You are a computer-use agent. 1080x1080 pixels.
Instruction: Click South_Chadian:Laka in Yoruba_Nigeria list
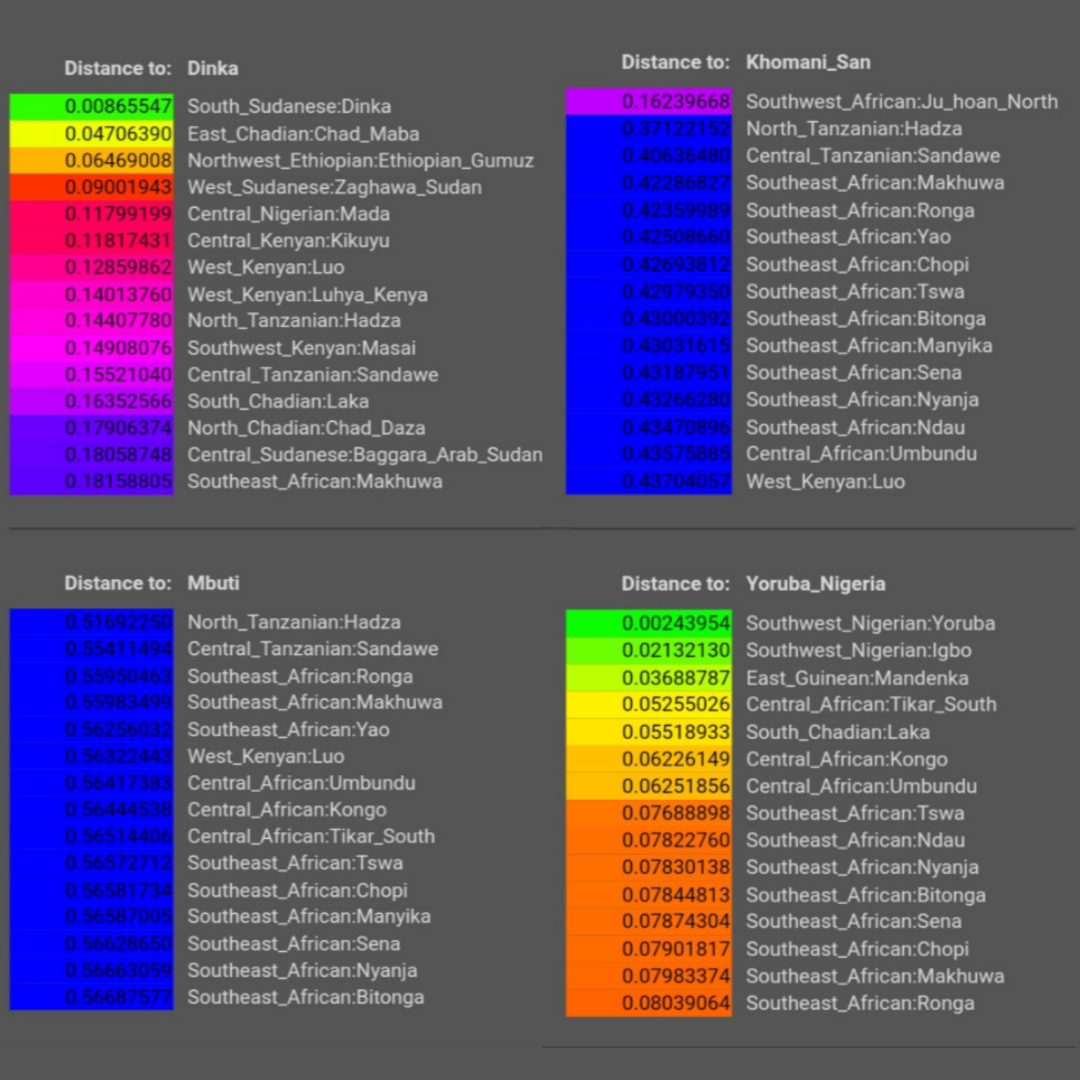click(838, 731)
